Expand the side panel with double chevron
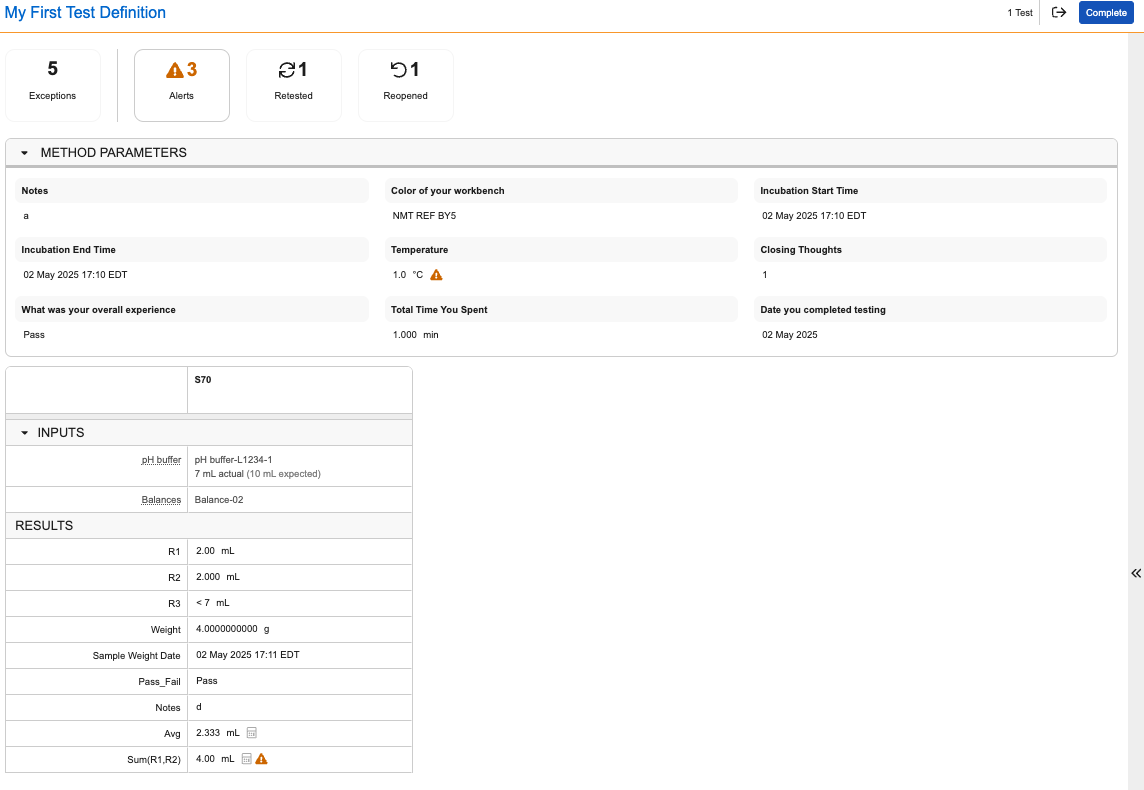Image resolution: width=1144 pixels, height=790 pixels. pyautogui.click(x=1136, y=573)
